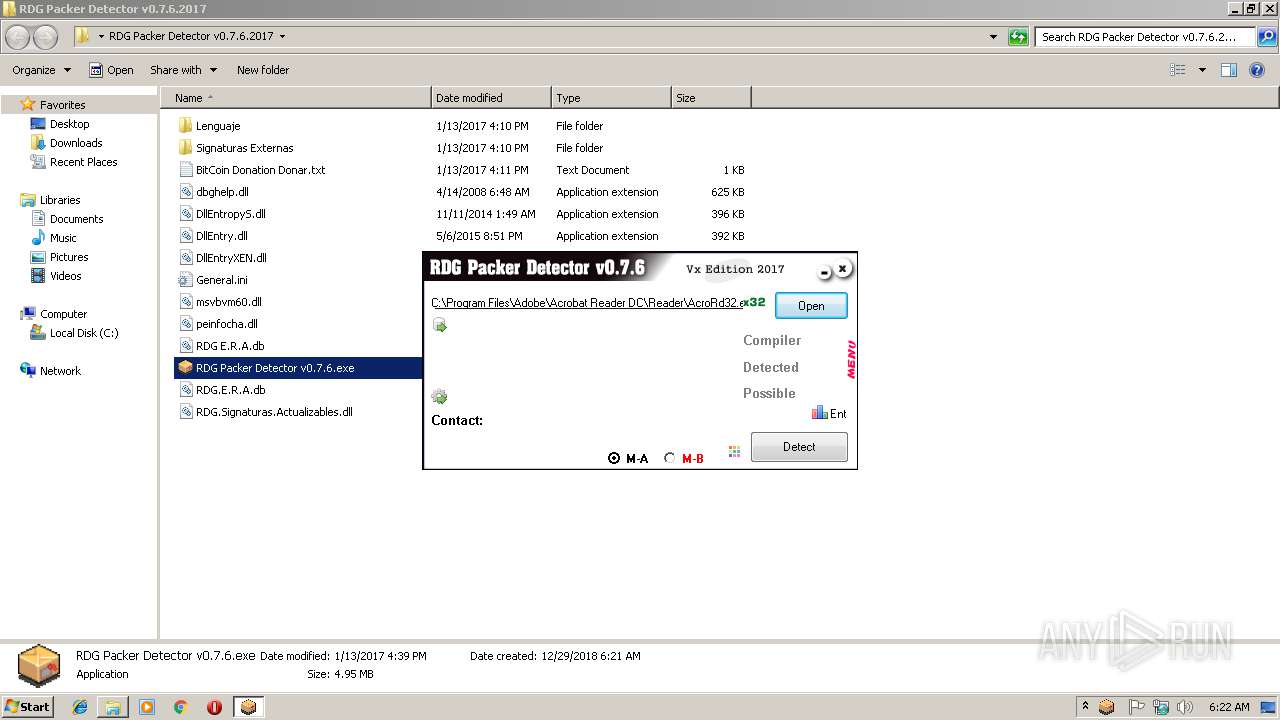Open the address bar history dropdown
Screen dimensions: 1280x720
pos(993,37)
